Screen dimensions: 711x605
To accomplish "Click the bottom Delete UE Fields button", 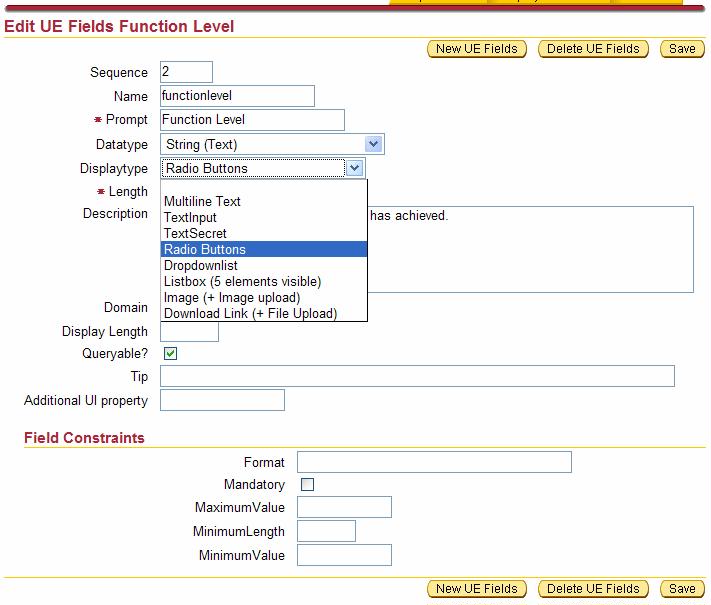I will coord(593,588).
